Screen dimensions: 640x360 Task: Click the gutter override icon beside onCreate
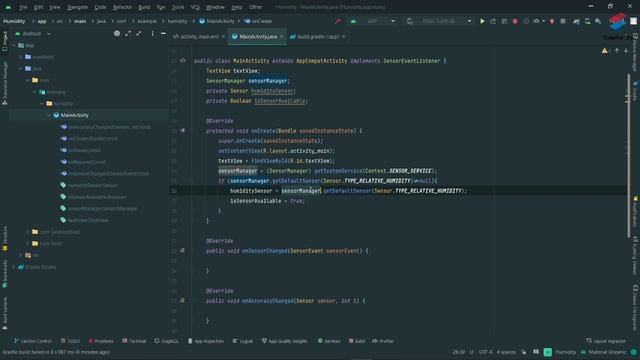coord(182,131)
